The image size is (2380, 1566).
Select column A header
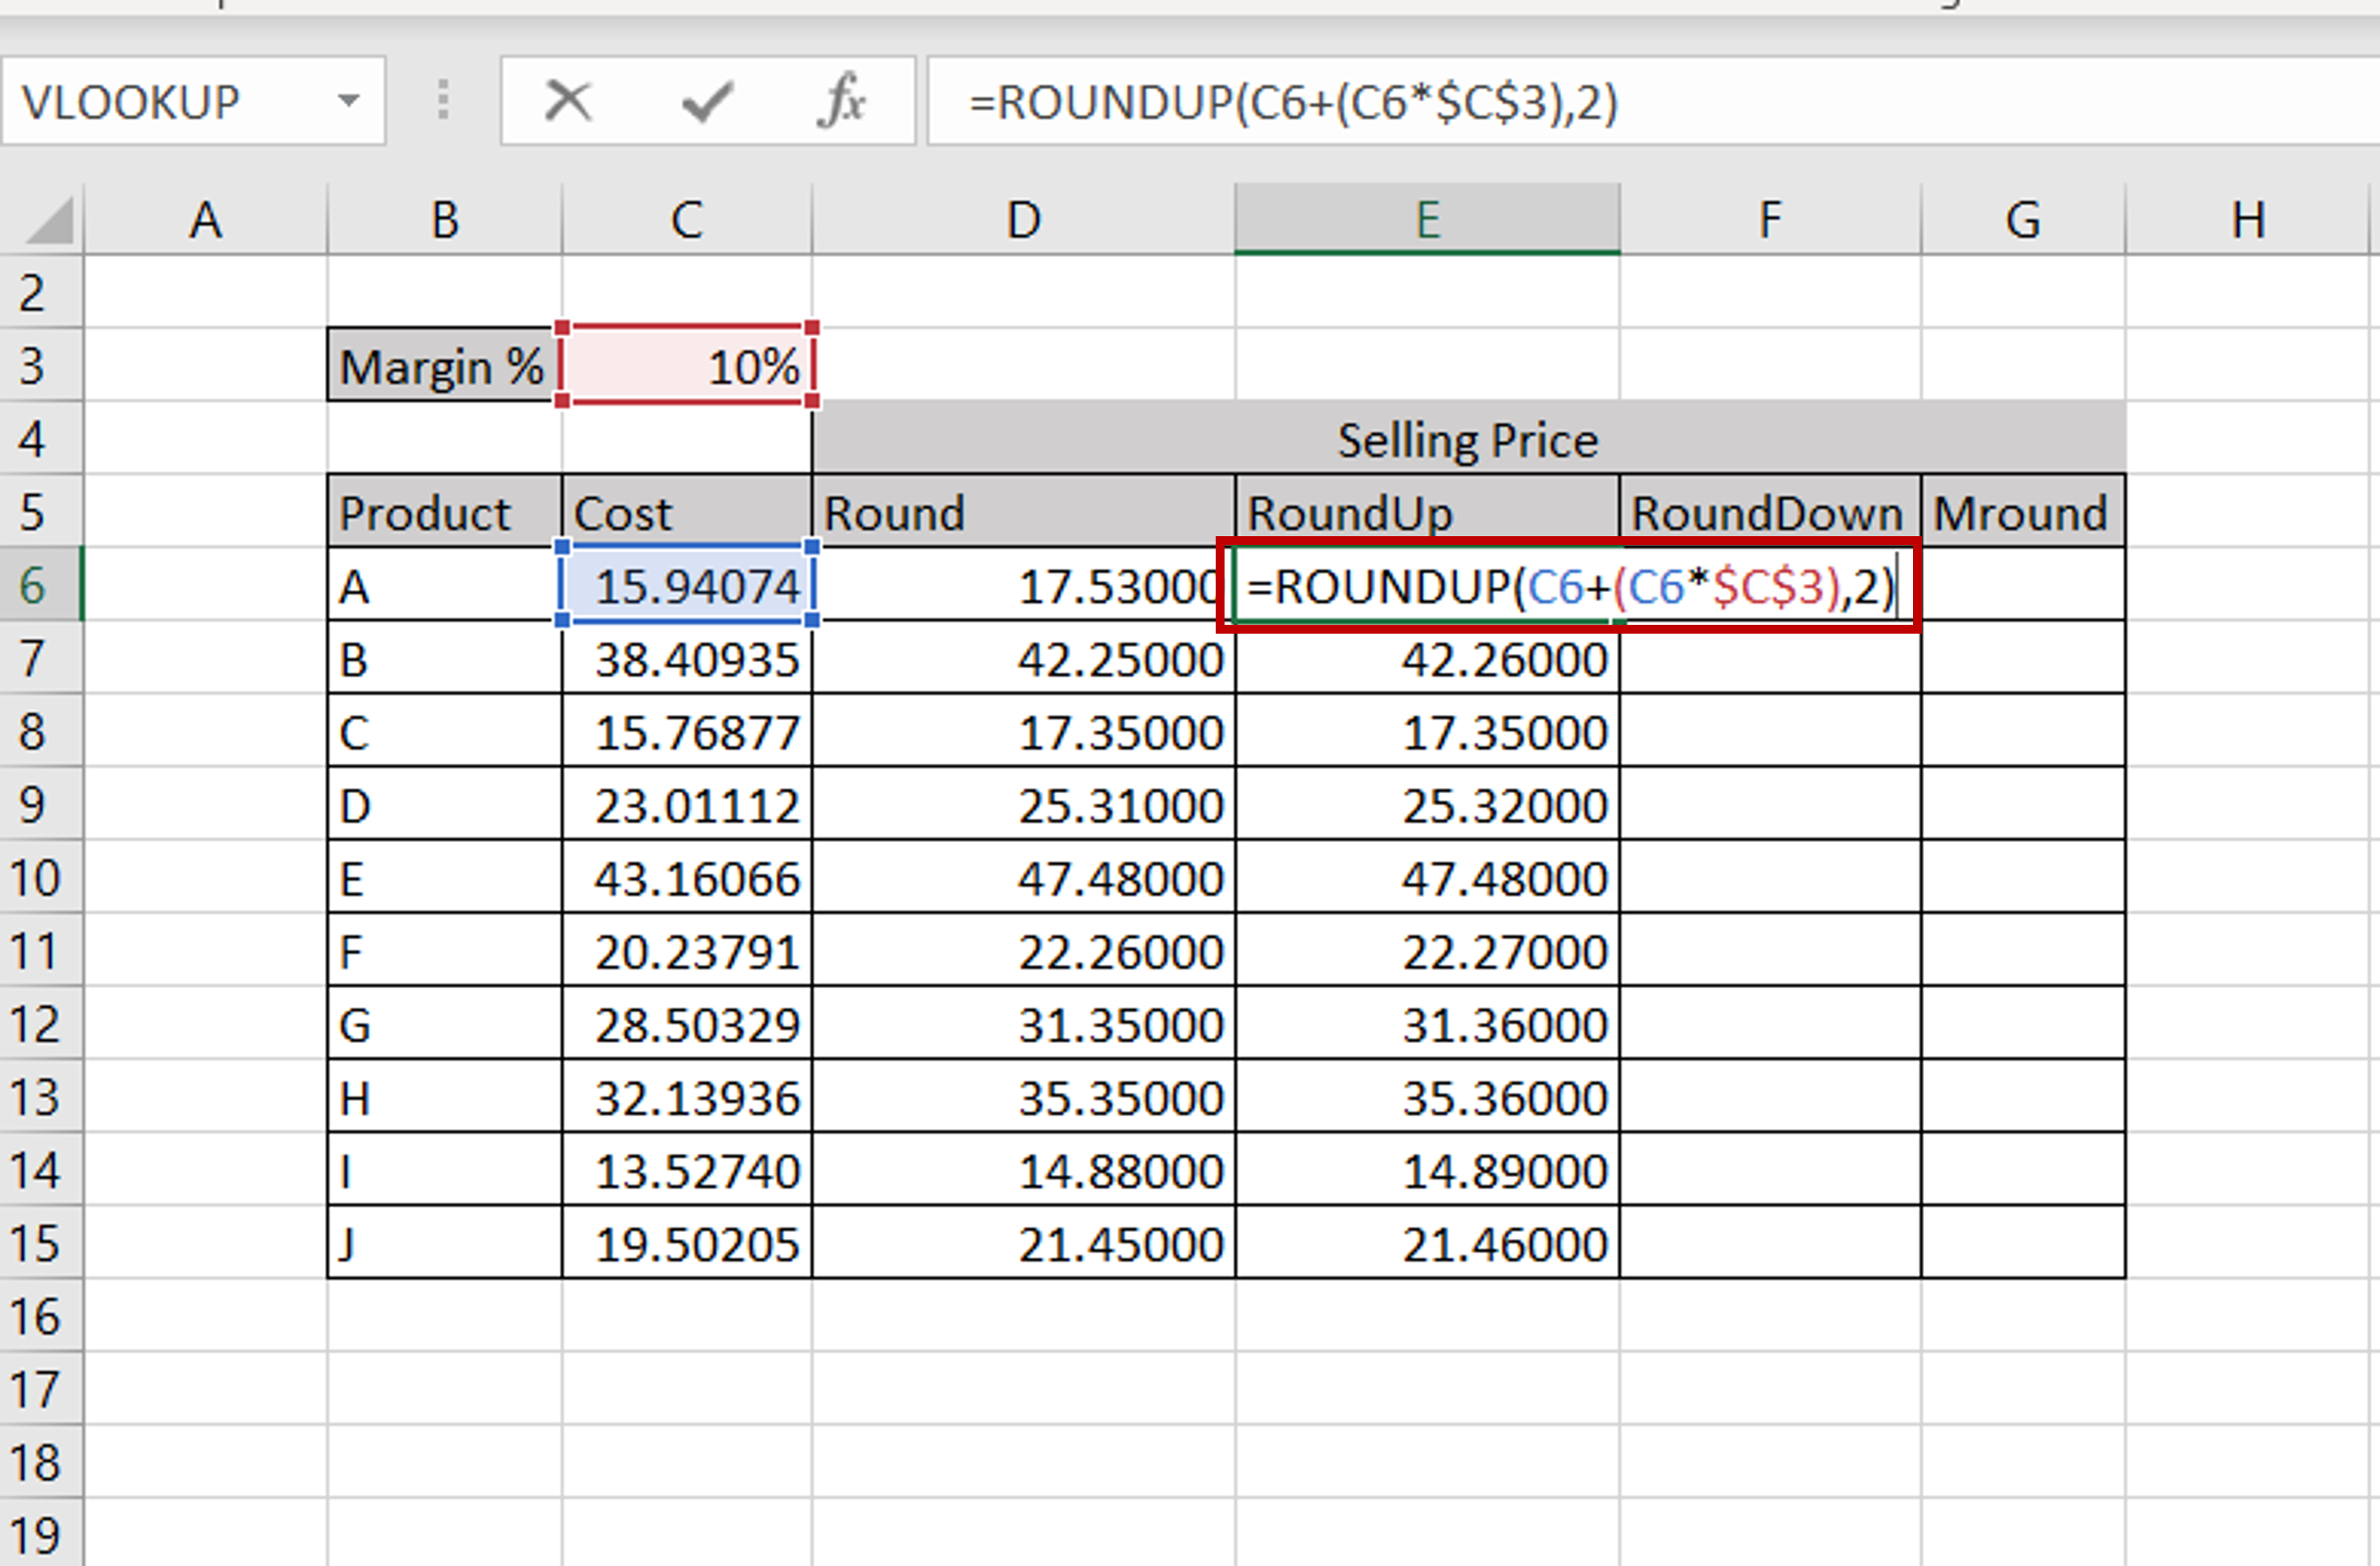(205, 219)
